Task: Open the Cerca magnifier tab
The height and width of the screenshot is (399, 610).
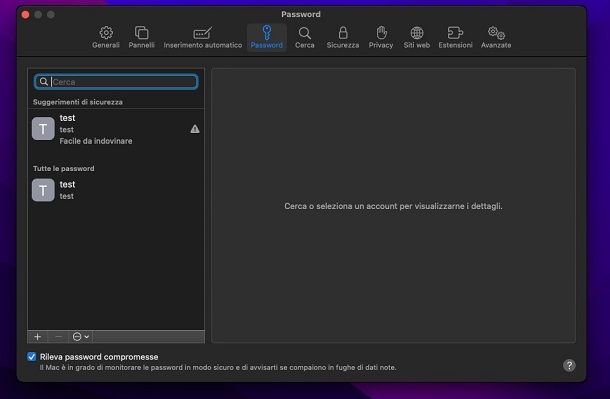Action: (304, 37)
